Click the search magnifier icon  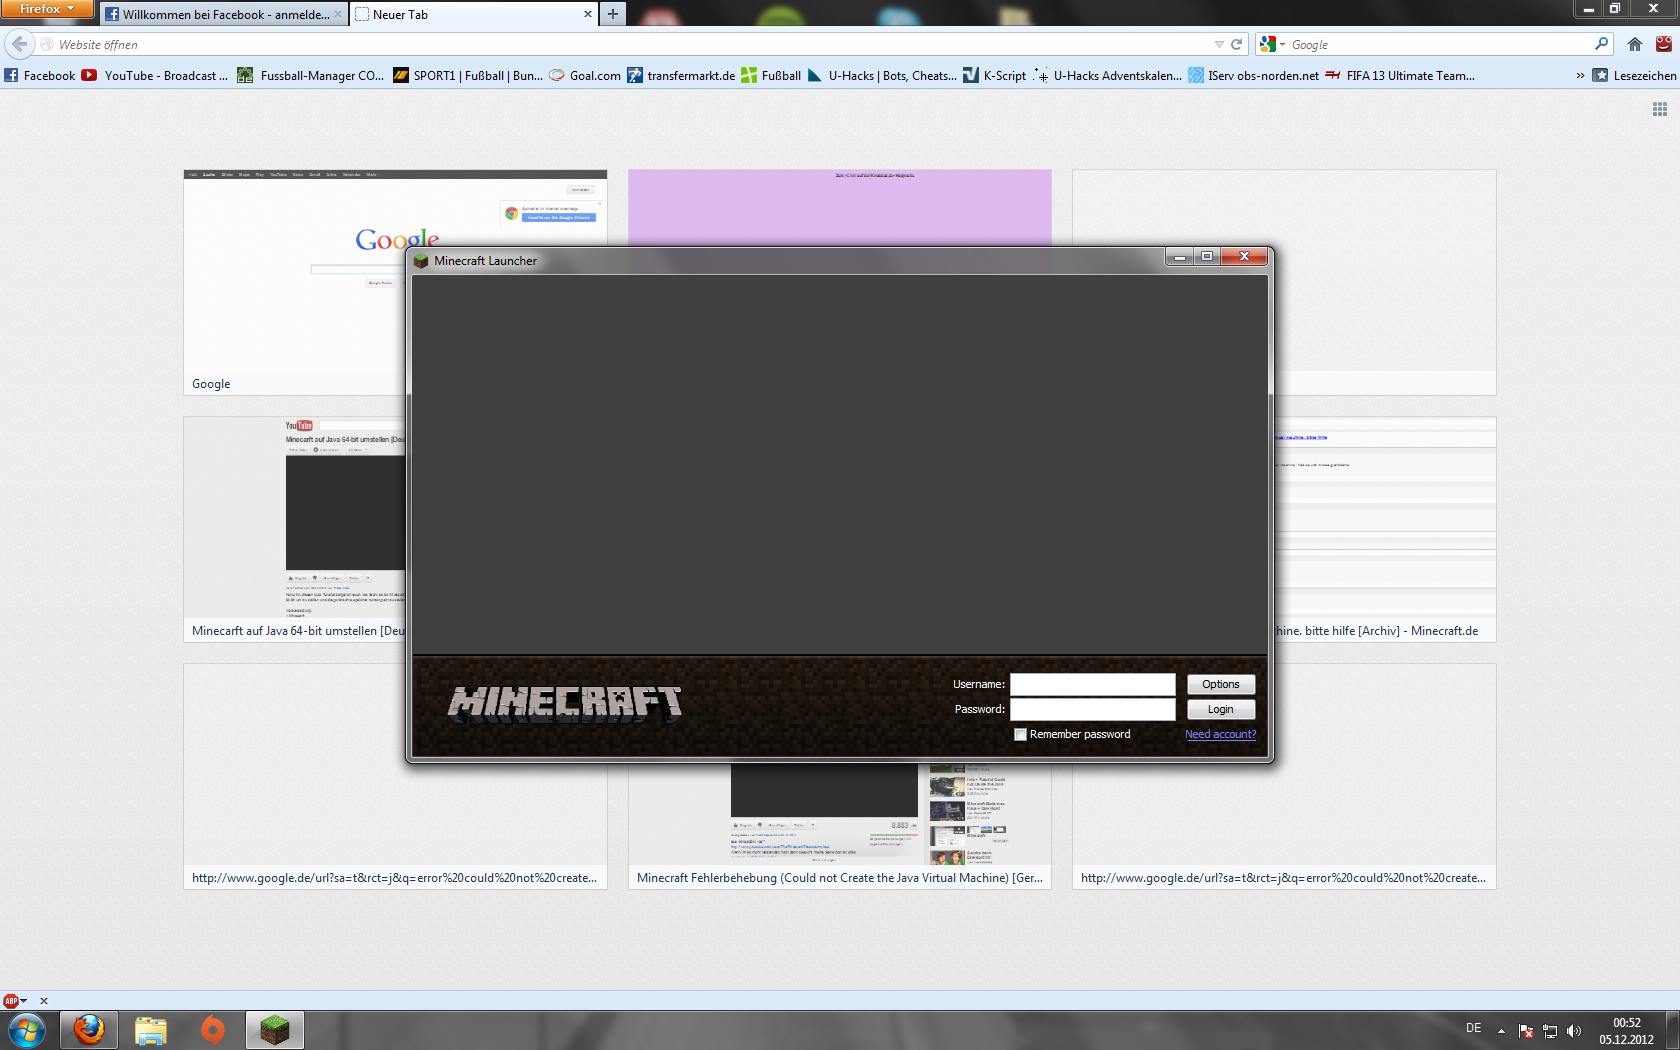click(1601, 44)
